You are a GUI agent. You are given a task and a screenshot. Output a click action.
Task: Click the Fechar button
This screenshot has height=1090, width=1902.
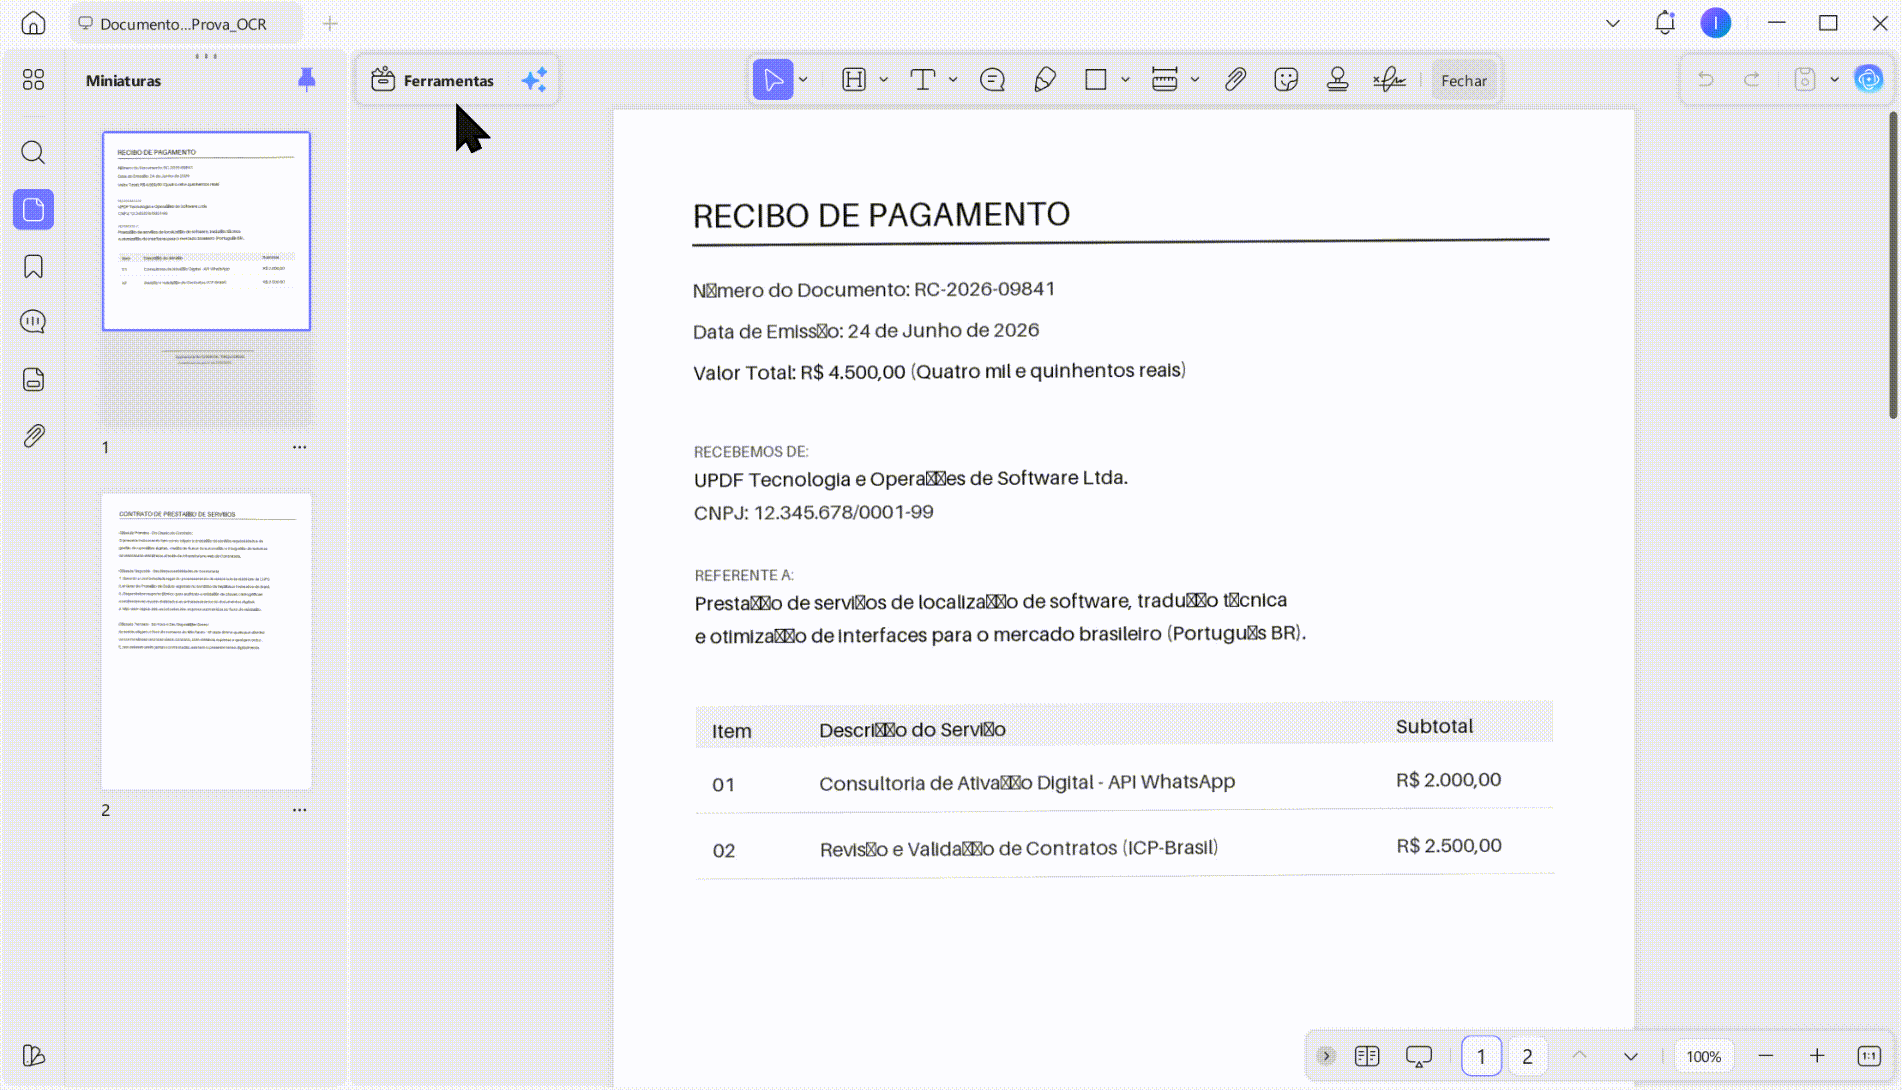point(1464,80)
